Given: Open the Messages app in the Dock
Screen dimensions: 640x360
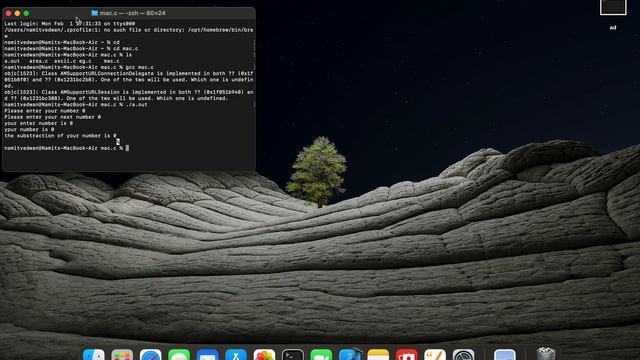Looking at the screenshot, I should tap(179, 355).
